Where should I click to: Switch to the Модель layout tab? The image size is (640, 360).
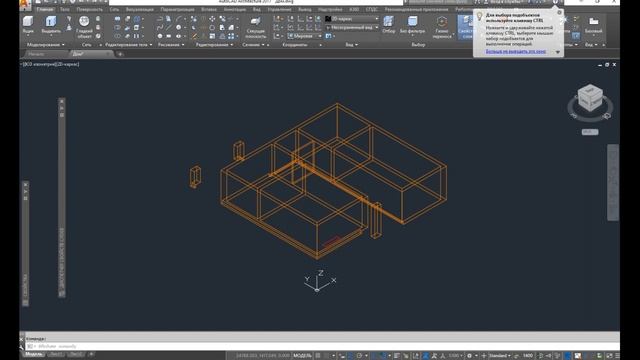34,354
